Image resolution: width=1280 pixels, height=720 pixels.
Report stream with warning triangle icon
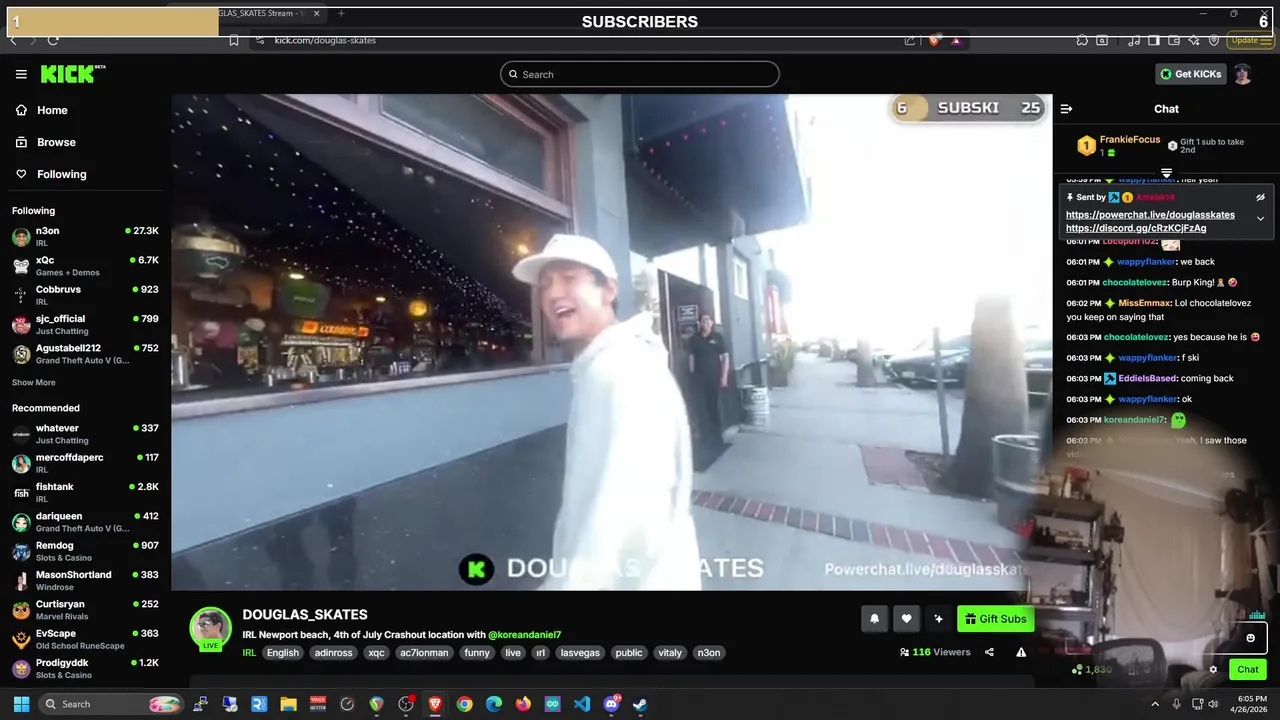(1021, 652)
